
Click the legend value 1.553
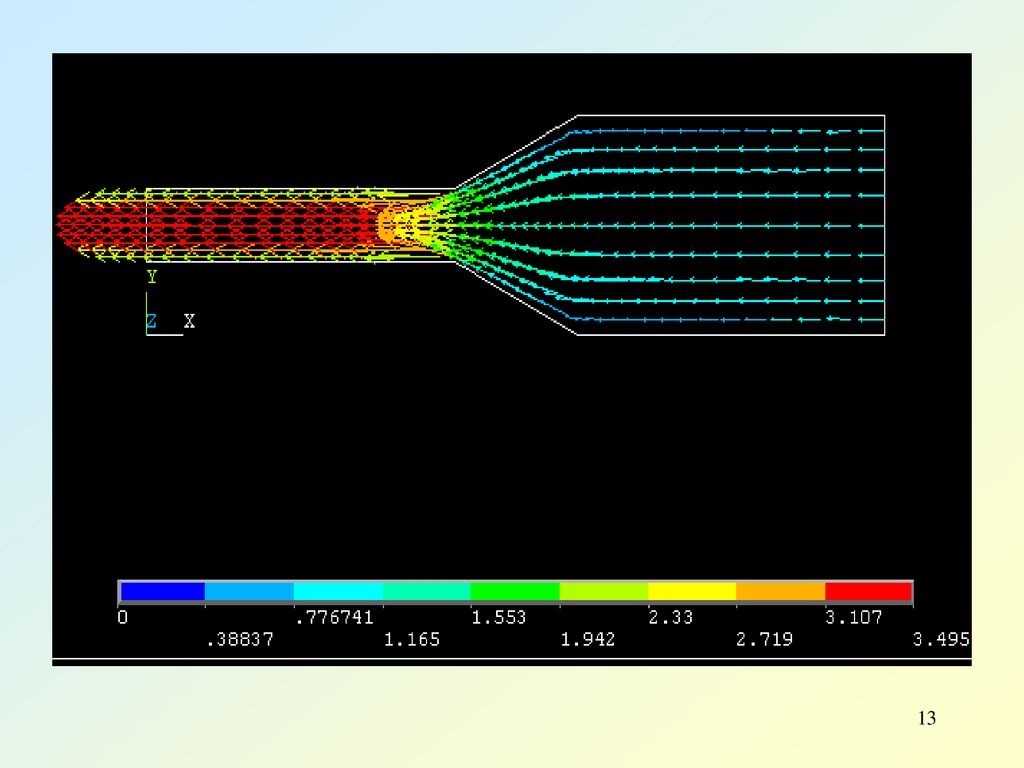coord(498,617)
